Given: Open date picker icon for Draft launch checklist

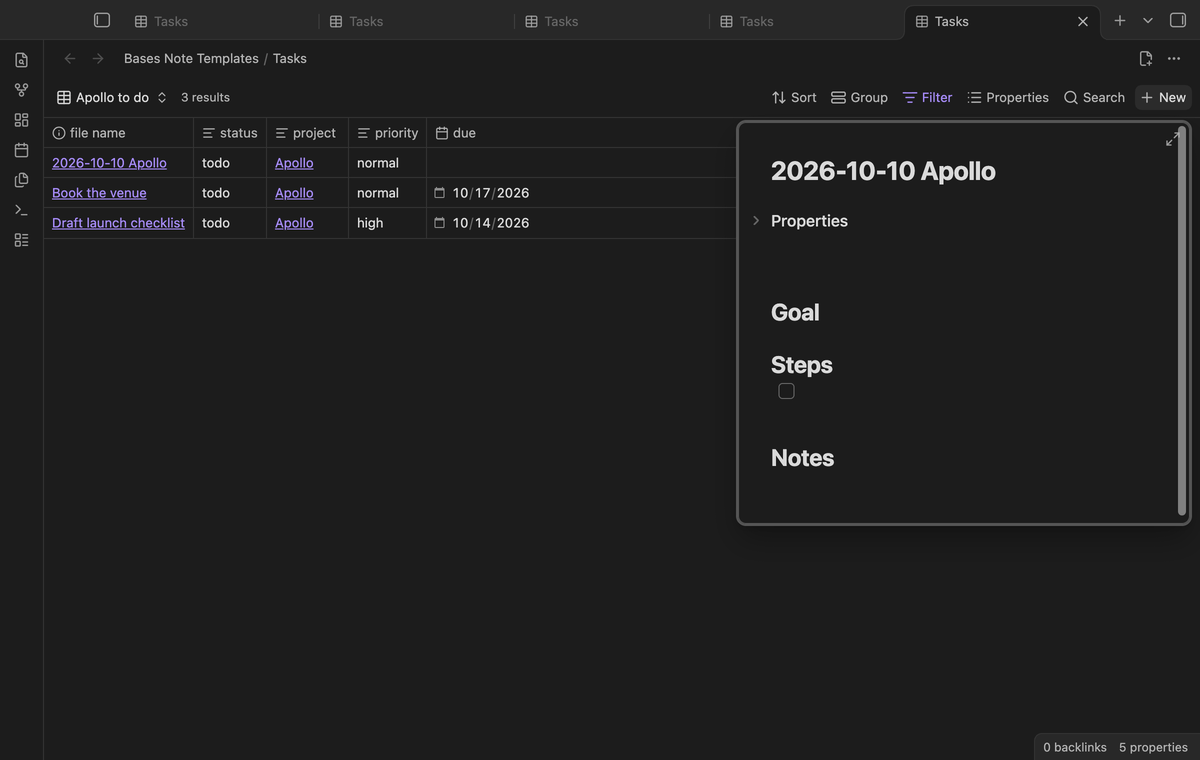Looking at the screenshot, I should coord(439,223).
